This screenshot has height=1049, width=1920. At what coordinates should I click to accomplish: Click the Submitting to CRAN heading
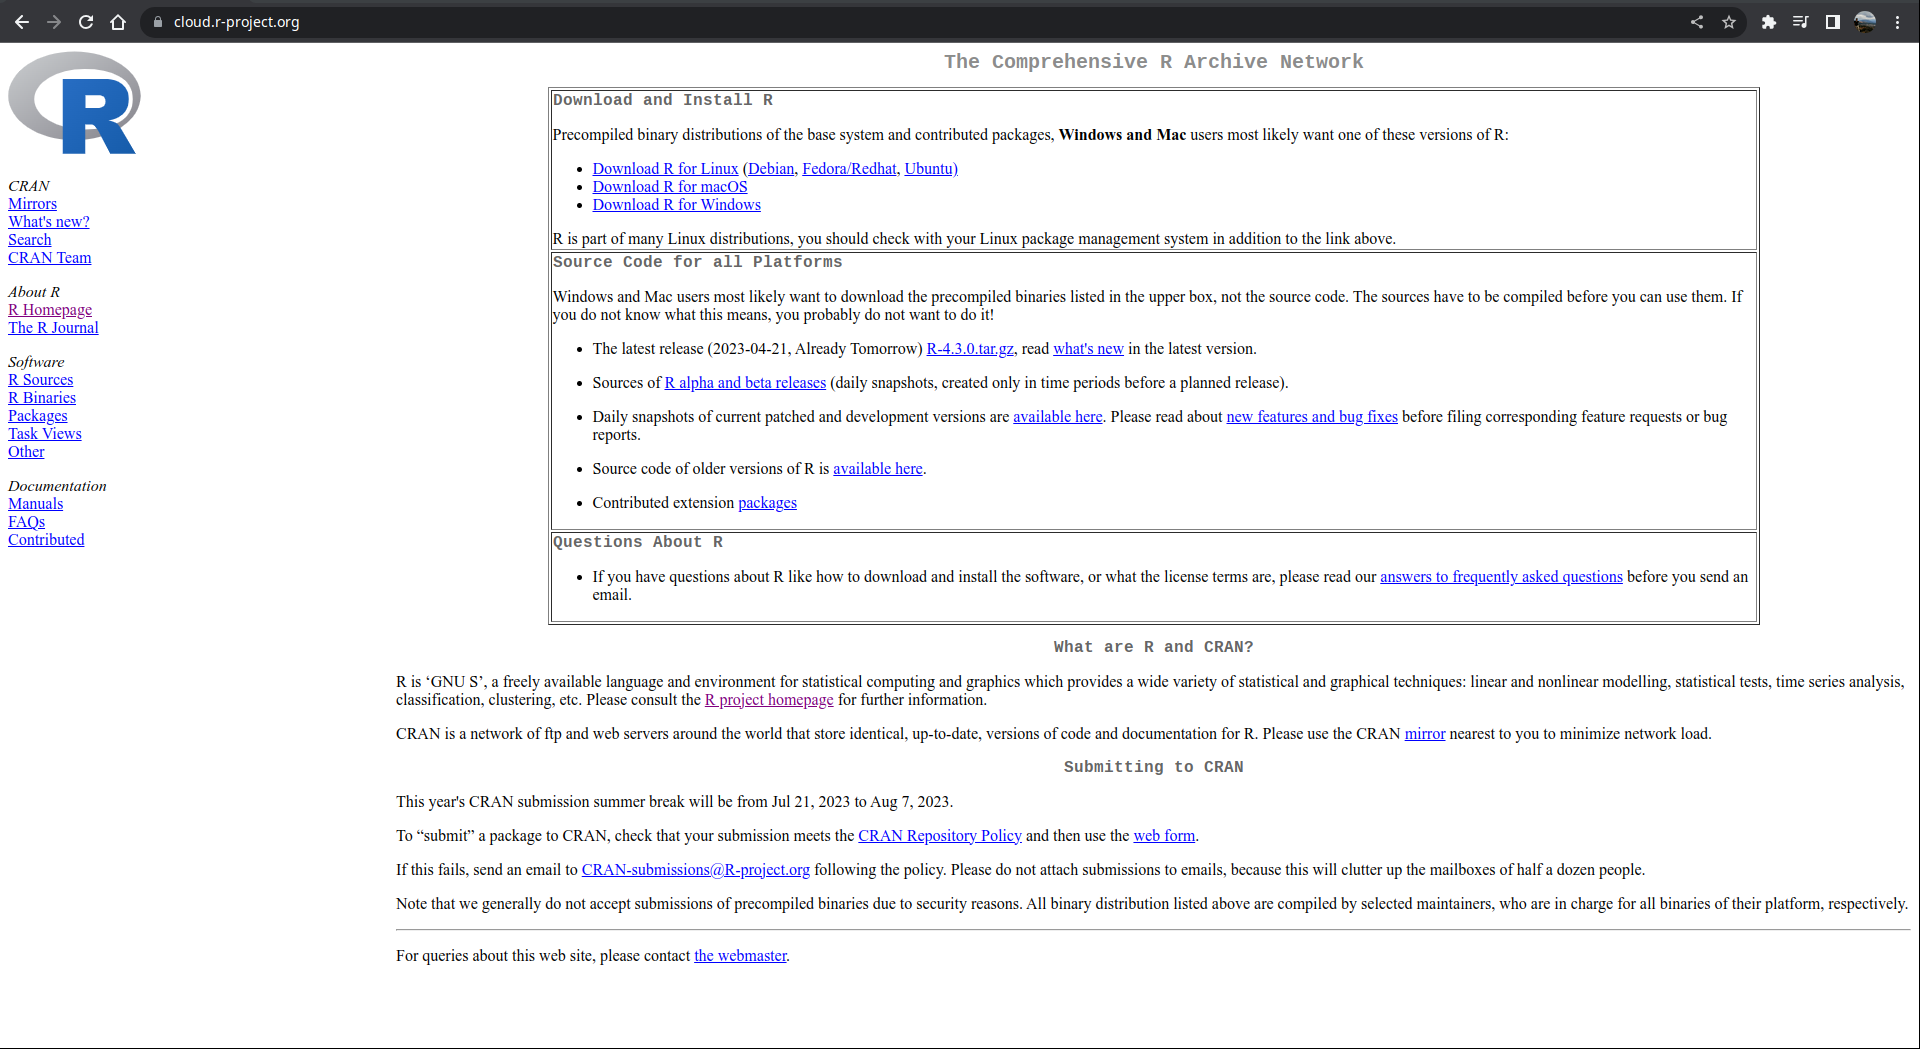pyautogui.click(x=1153, y=767)
